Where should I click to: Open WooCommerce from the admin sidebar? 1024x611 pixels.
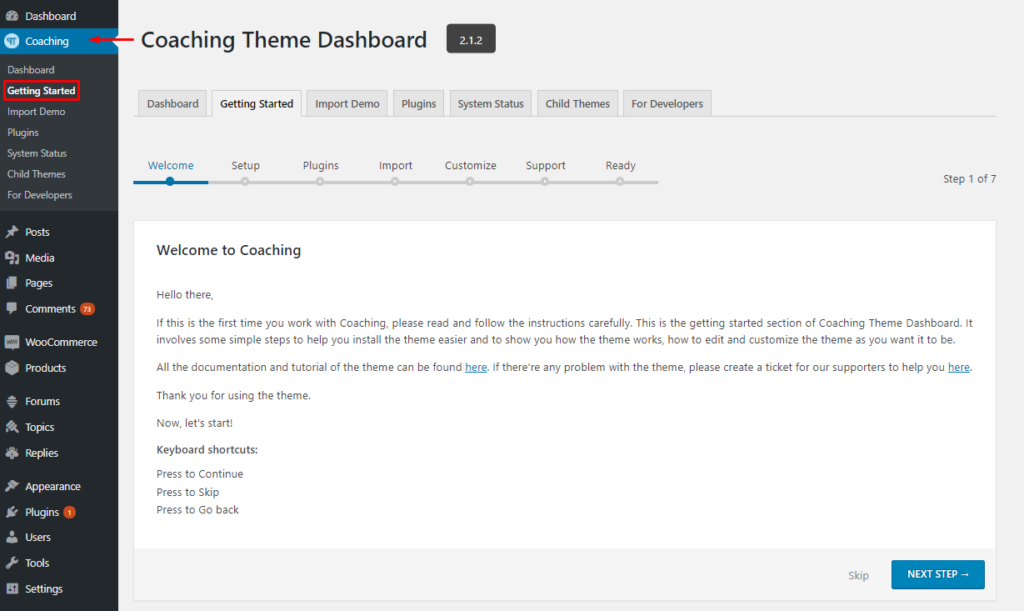[12, 341]
